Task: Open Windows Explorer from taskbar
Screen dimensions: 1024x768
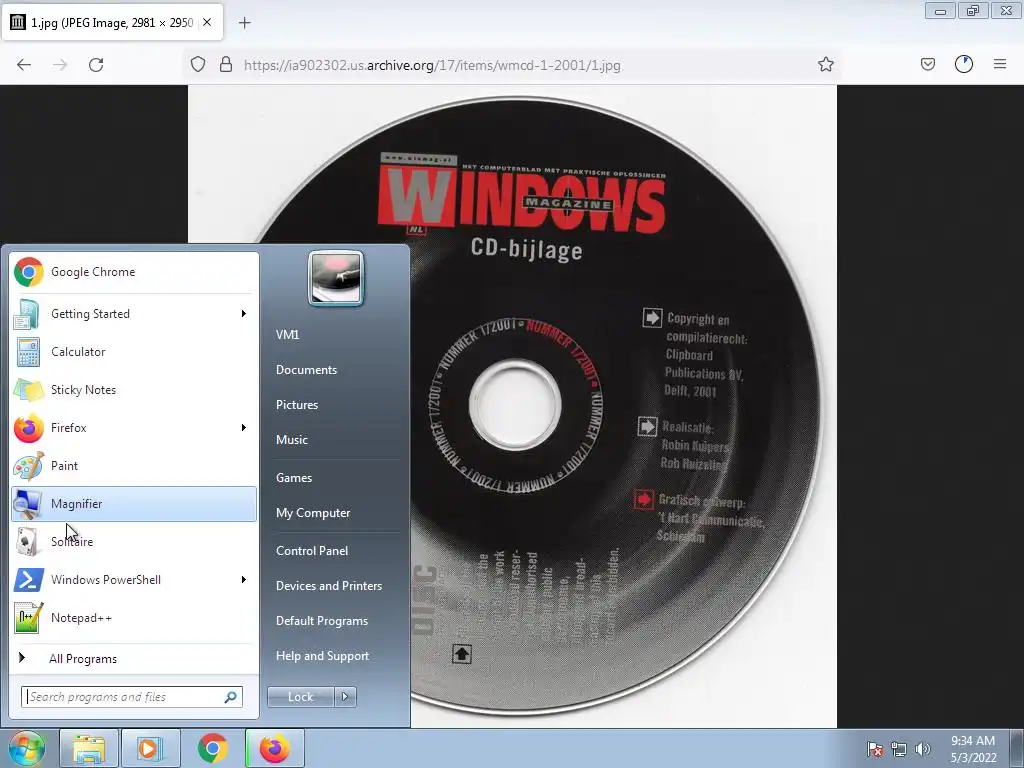Action: pyautogui.click(x=89, y=748)
